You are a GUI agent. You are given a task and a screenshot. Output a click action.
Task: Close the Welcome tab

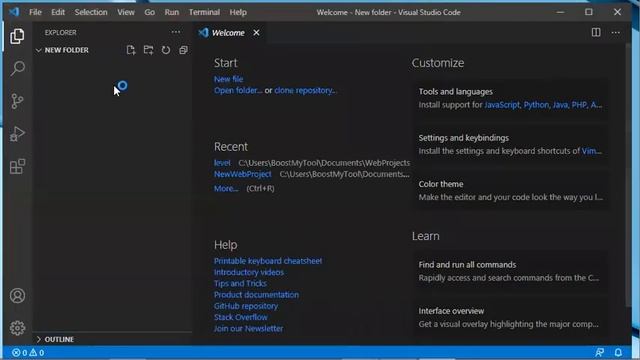pyautogui.click(x=256, y=33)
